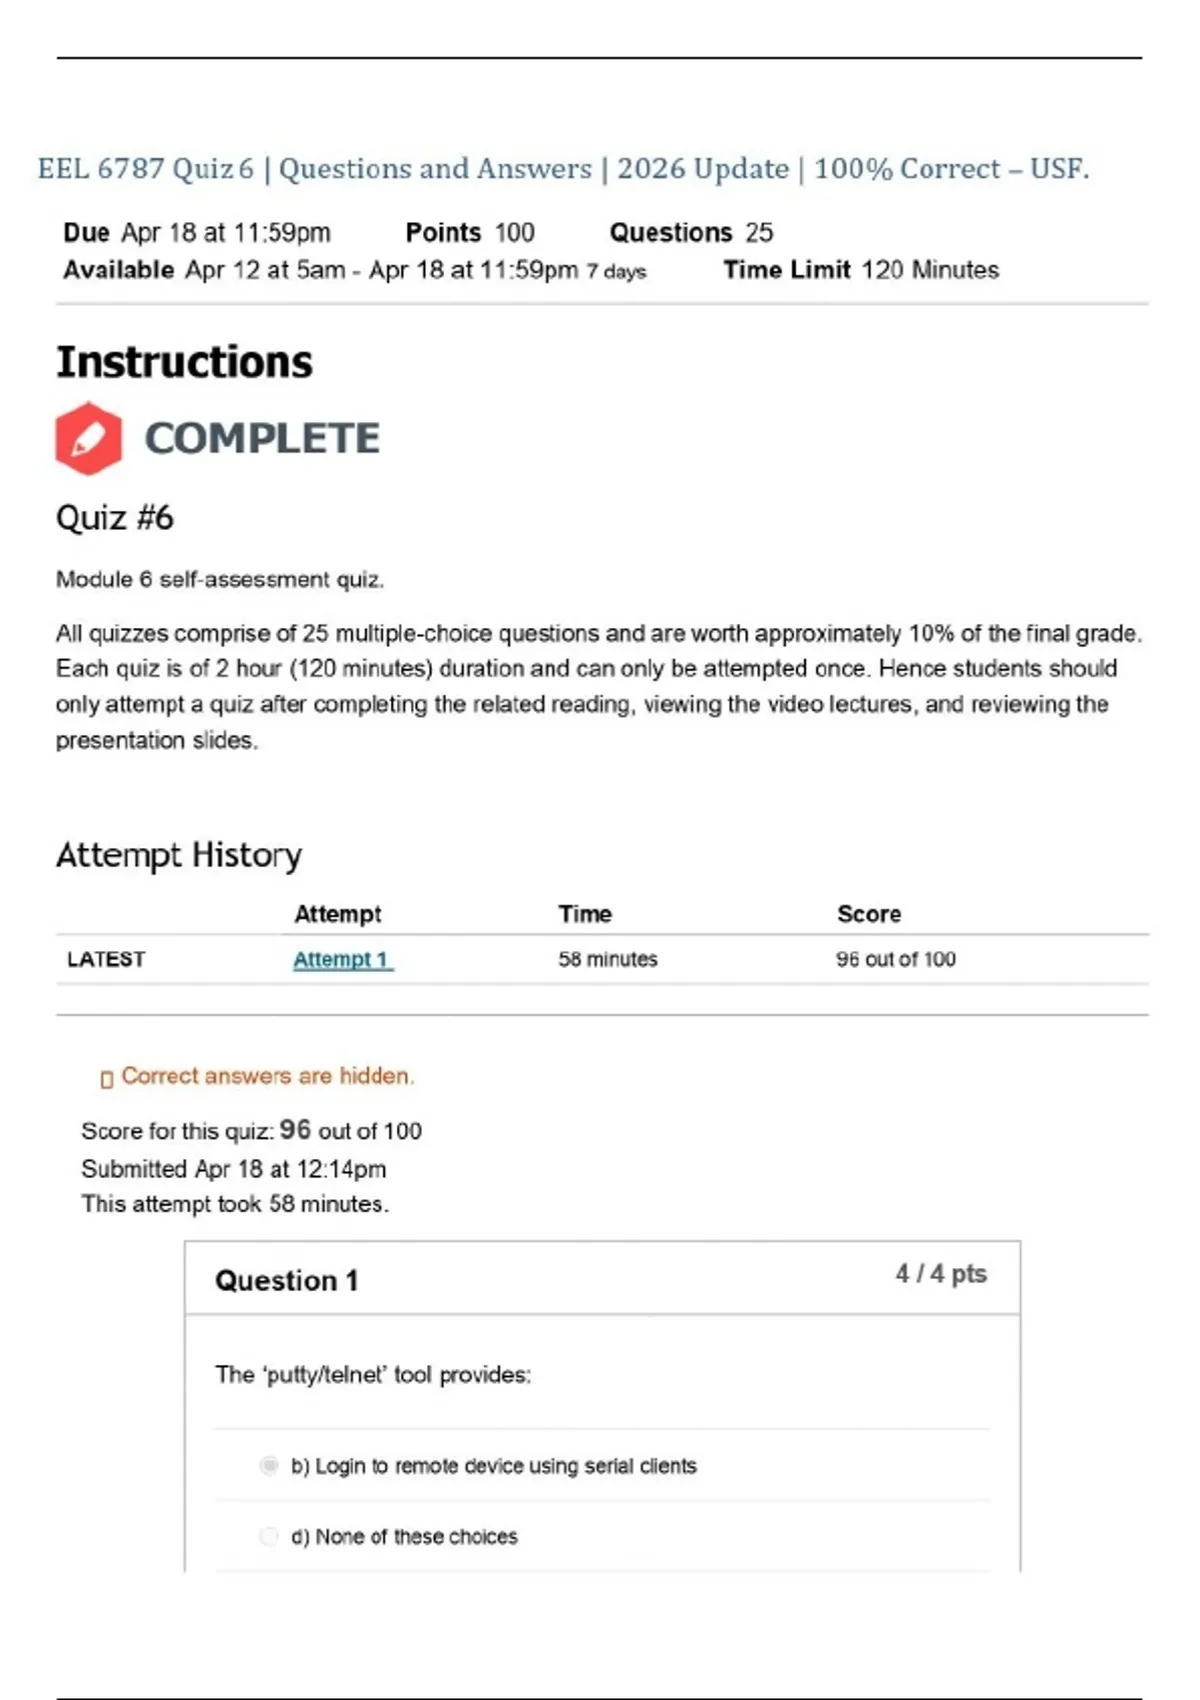Screen dimensions: 1200x1700
Task: Click the '96 out of 100' table score
Action: click(x=895, y=959)
